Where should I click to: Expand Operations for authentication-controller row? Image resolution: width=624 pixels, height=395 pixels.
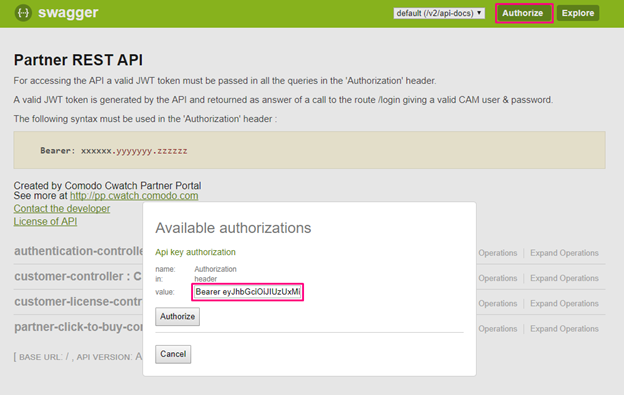click(x=564, y=253)
